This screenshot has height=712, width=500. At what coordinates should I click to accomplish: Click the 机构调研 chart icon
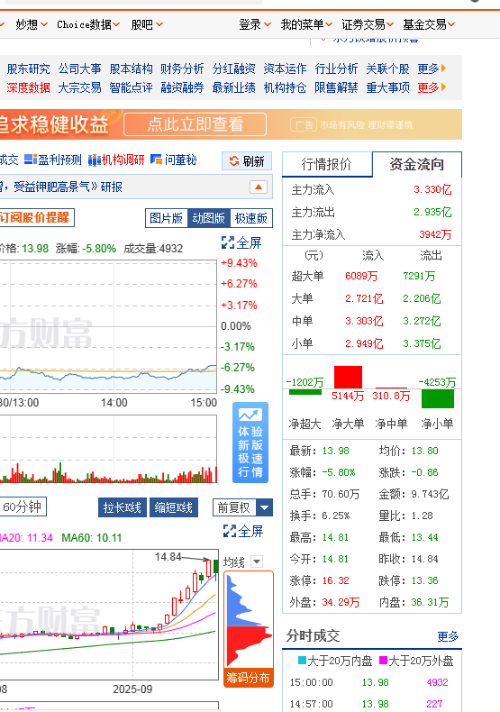[x=94, y=160]
